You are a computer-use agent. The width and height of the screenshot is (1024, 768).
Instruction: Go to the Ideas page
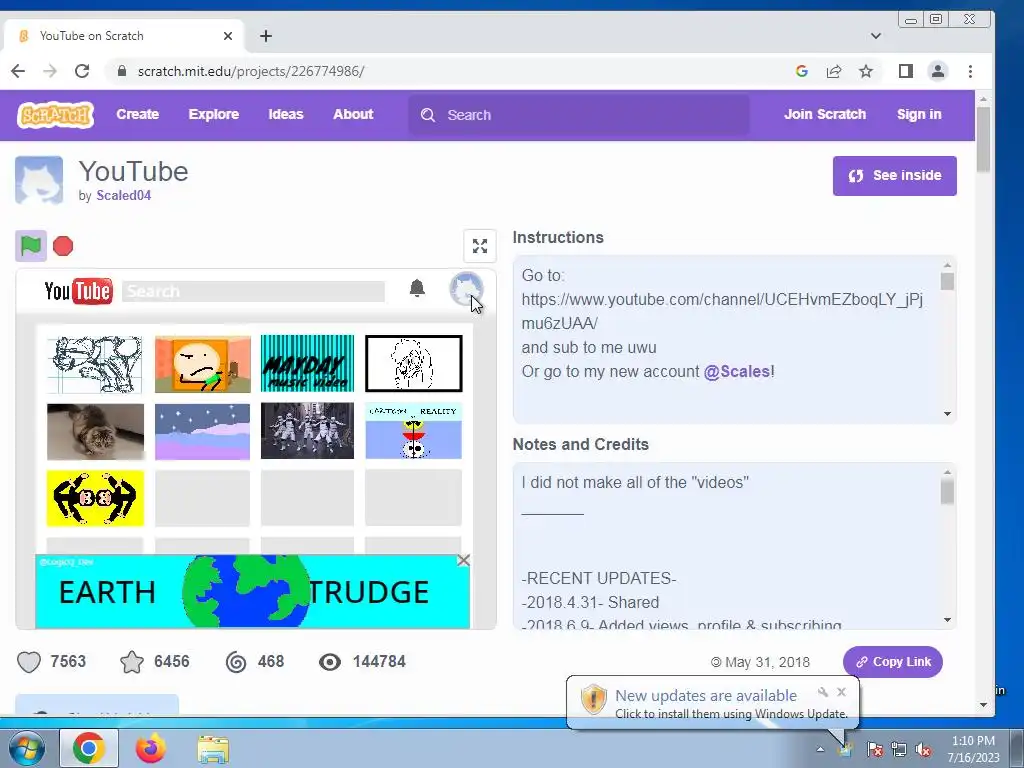[x=286, y=114]
